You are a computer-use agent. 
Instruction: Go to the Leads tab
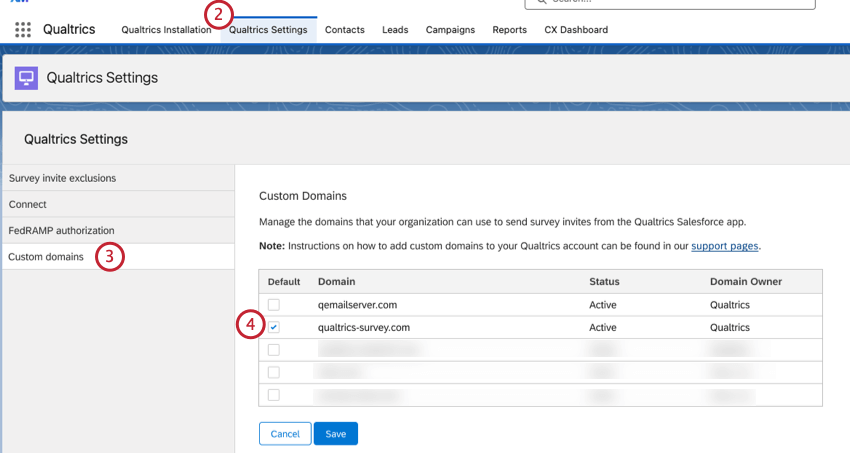[395, 30]
